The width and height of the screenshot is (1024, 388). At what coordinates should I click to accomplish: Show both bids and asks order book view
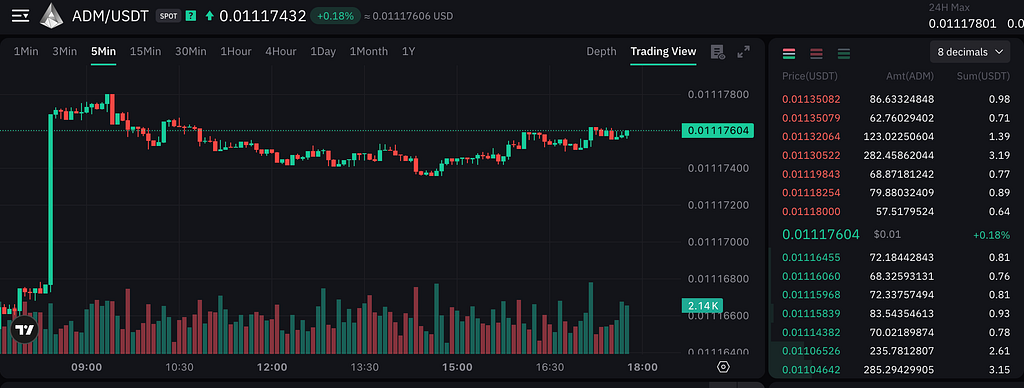coord(788,54)
